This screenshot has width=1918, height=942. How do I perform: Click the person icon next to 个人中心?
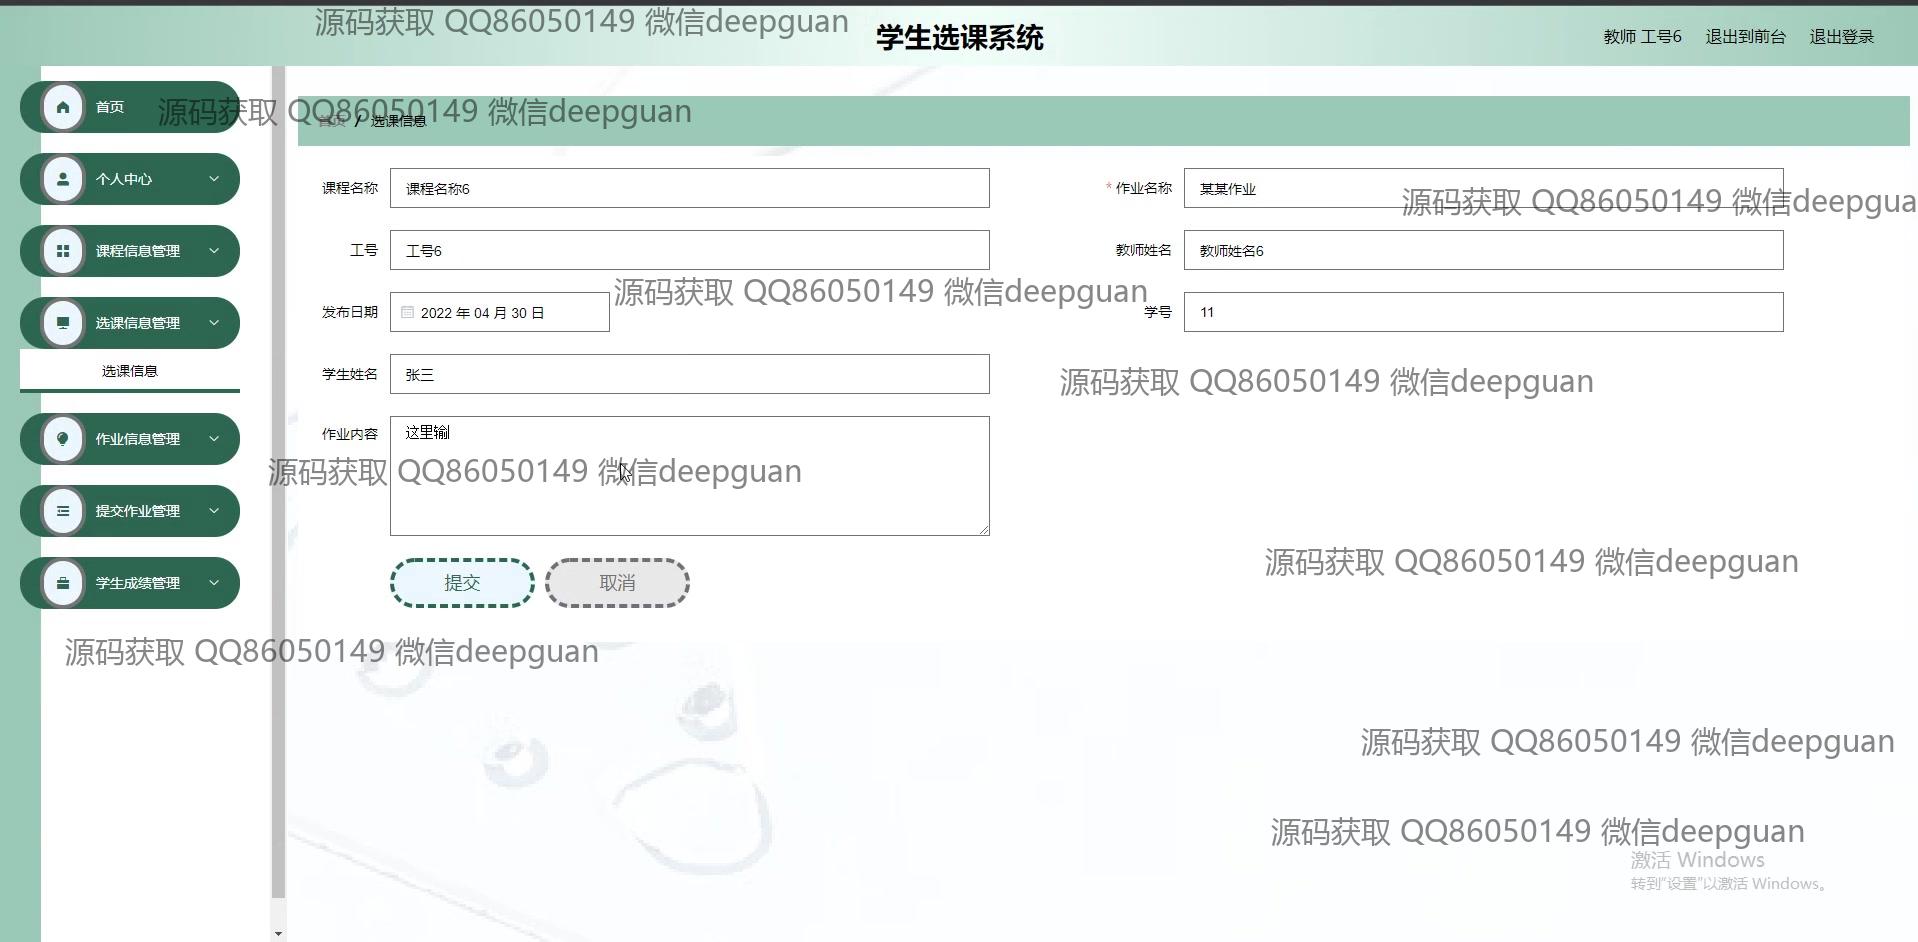63,179
